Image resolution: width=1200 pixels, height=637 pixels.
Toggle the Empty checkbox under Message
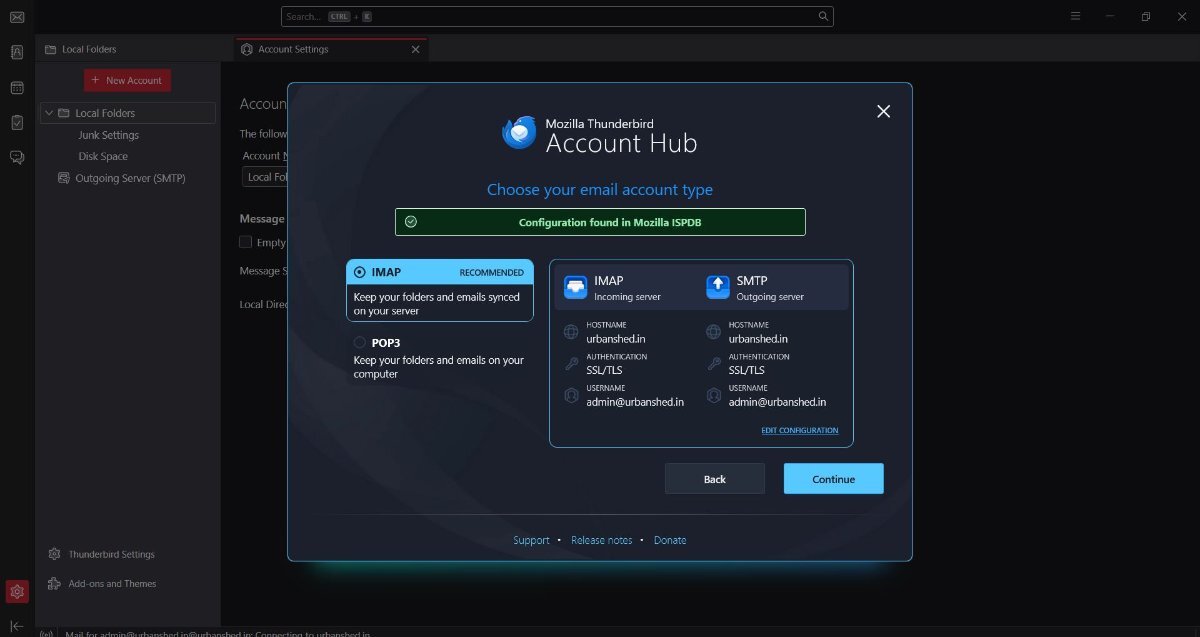click(x=245, y=242)
